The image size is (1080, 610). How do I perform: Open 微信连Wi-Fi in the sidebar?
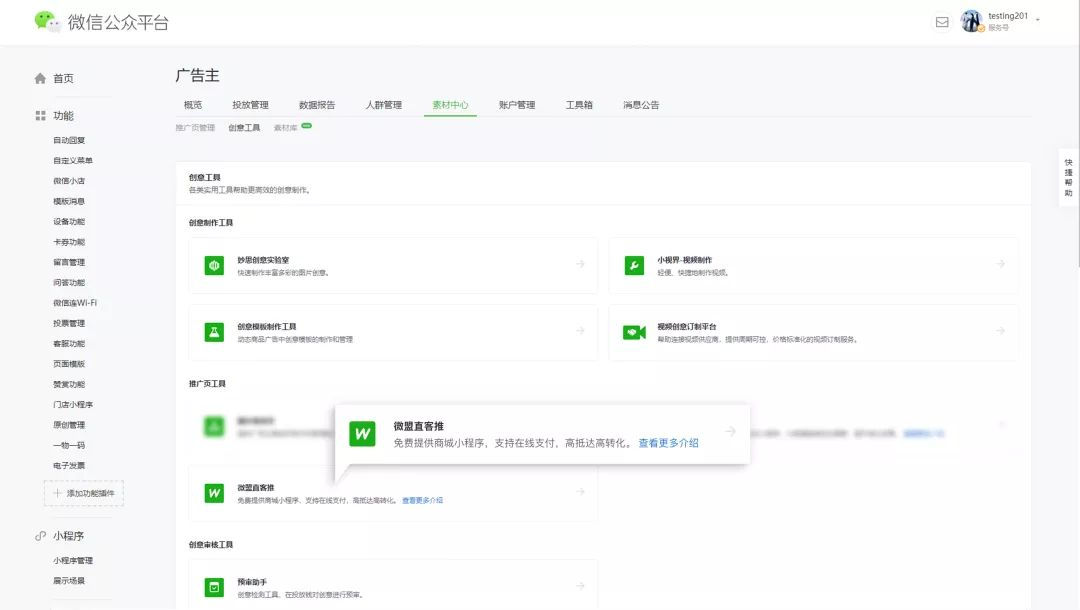tap(75, 302)
